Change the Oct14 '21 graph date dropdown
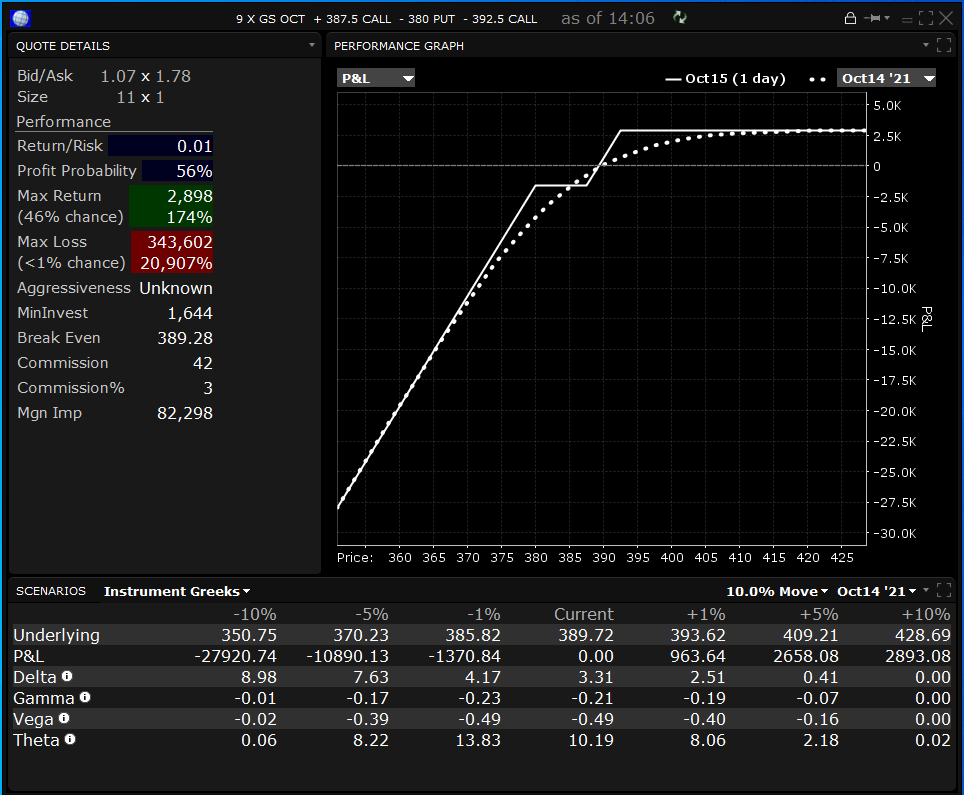 point(886,78)
